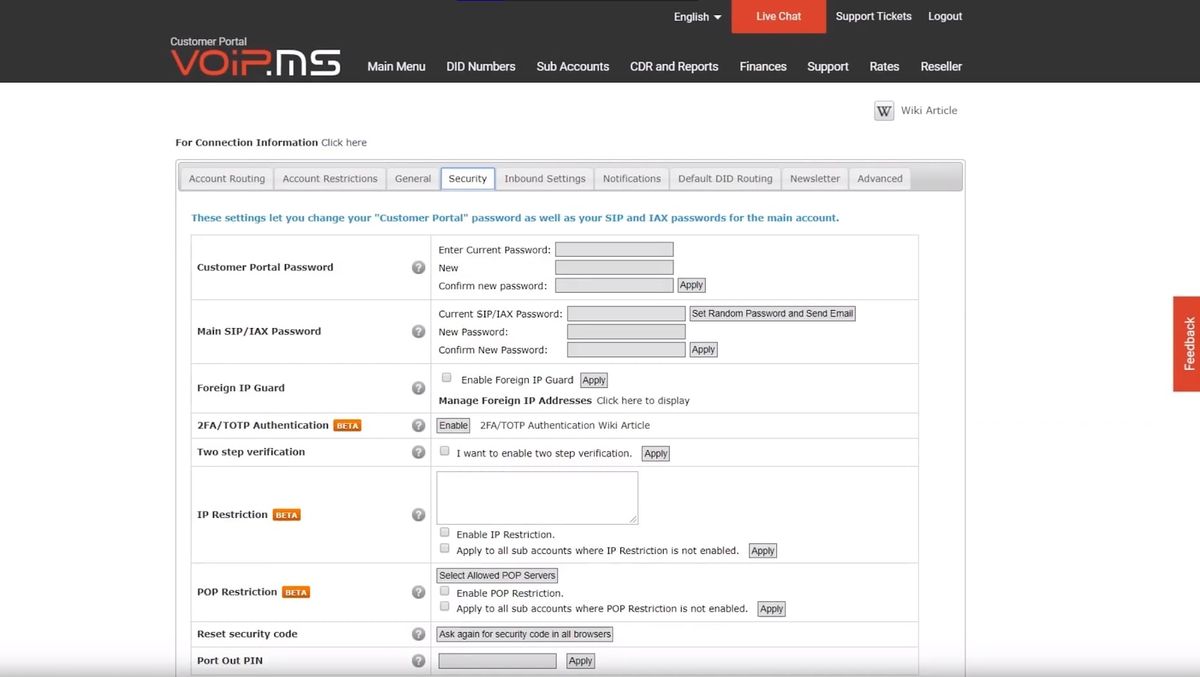Screen dimensions: 1200x677
Task: Click the Wiki Article W icon
Action: (x=883, y=110)
